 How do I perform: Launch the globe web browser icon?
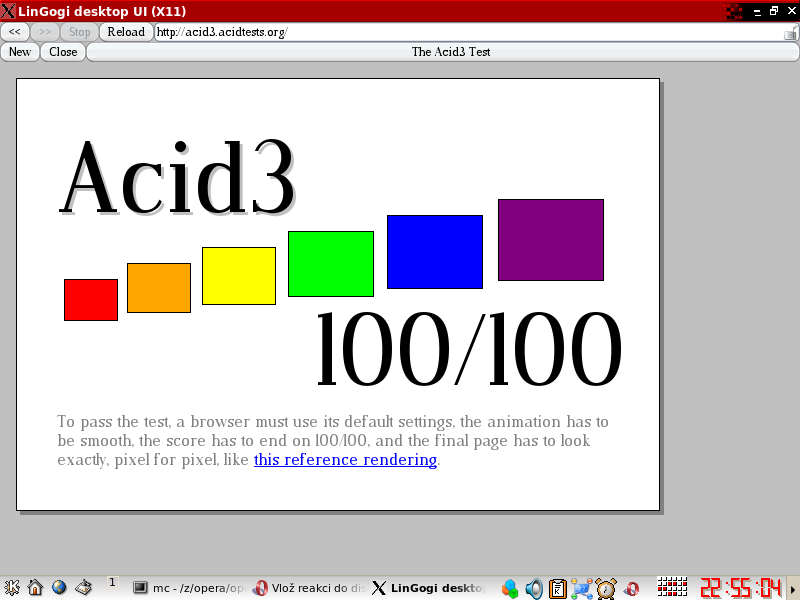pos(59,588)
